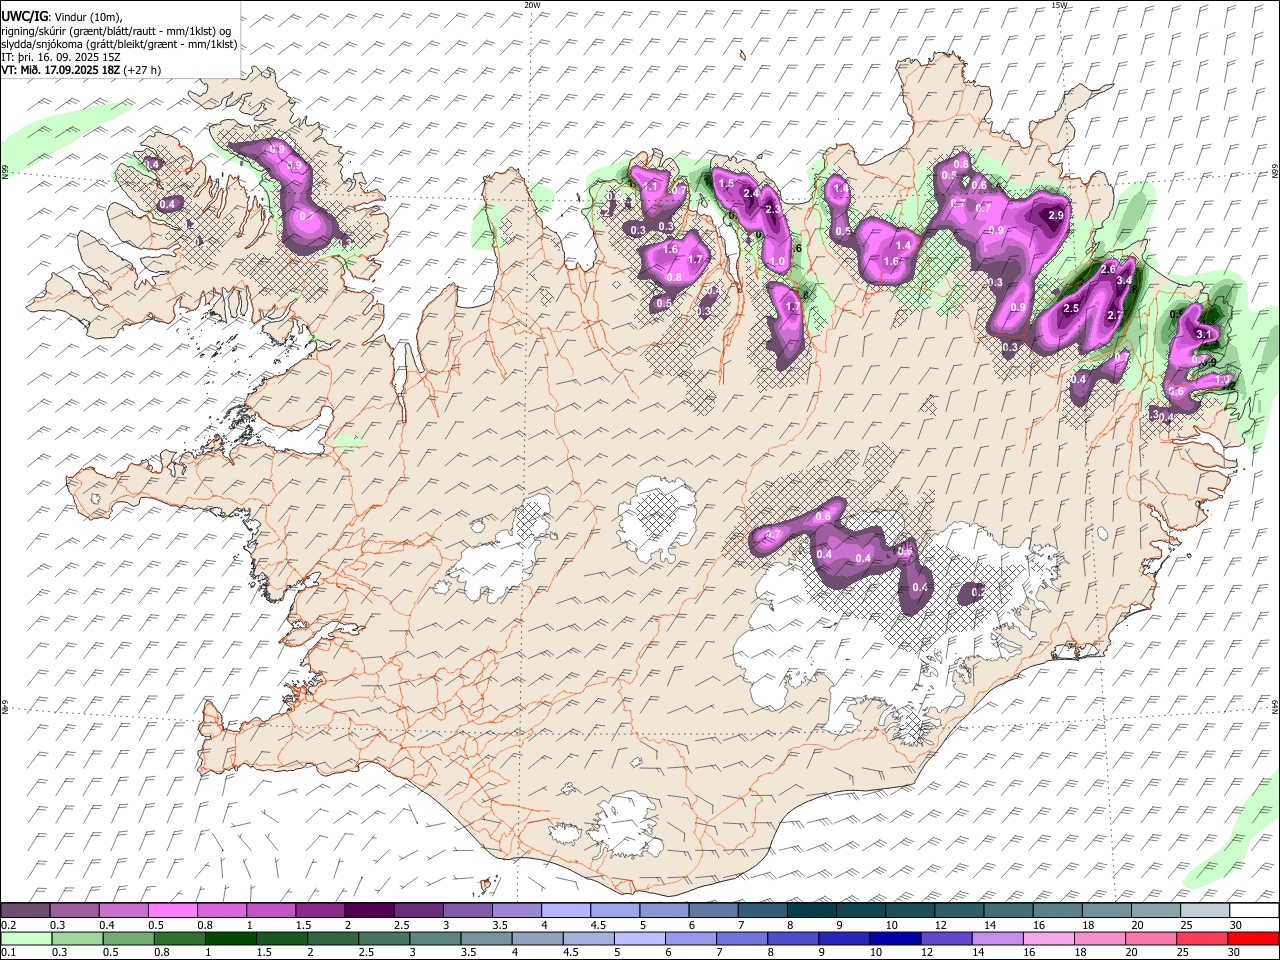Click the '2.9' snowfall value on map
This screenshot has width=1280, height=960.
click(x=1056, y=215)
